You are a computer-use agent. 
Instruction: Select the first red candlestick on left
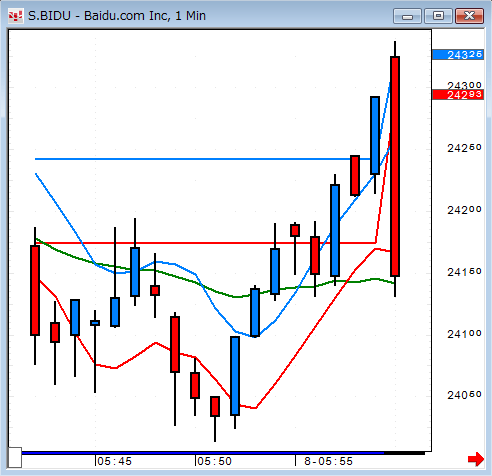point(35,290)
